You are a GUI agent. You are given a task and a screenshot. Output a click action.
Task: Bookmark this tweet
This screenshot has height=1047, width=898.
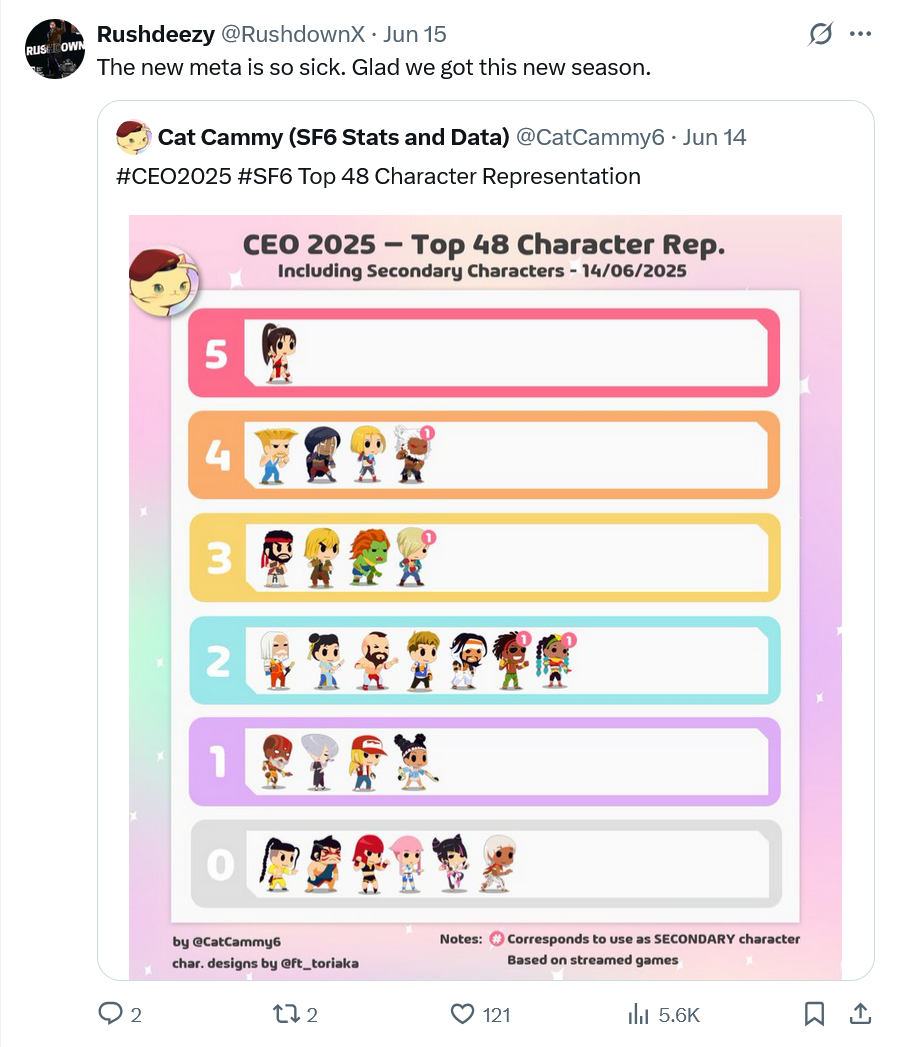pyautogui.click(x=814, y=1014)
